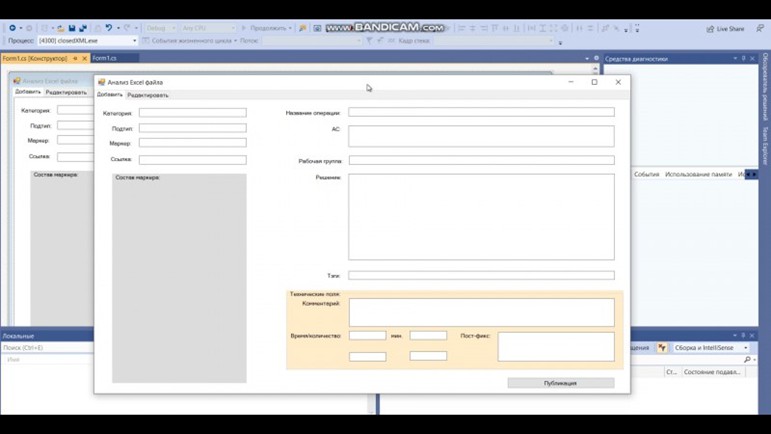The image size is (771, 434).
Task: Close the Form1.cs [Конструктор] tab
Action: 84,58
